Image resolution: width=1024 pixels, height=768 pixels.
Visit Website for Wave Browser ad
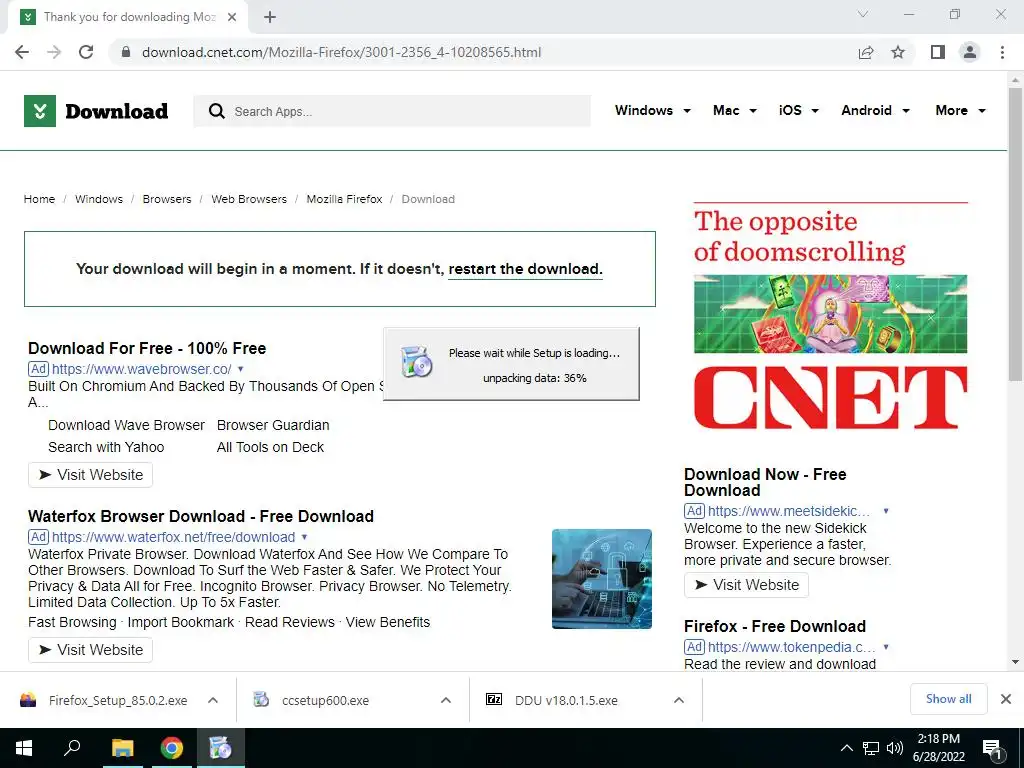(90, 475)
